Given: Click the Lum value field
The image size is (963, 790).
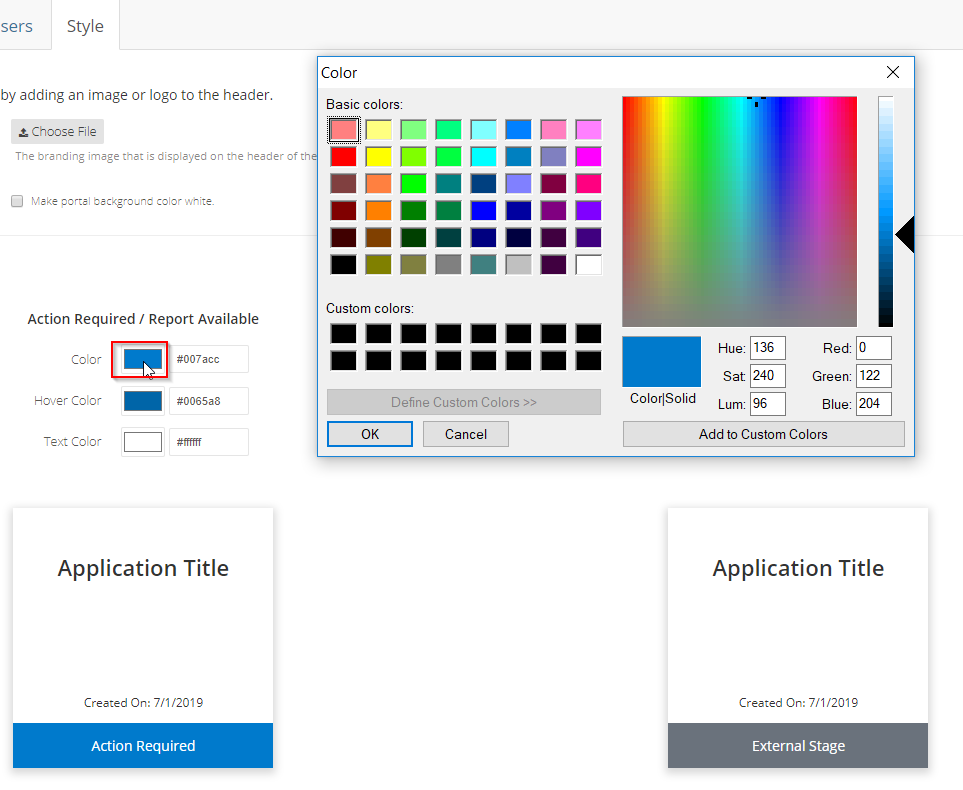Looking at the screenshot, I should tap(768, 404).
